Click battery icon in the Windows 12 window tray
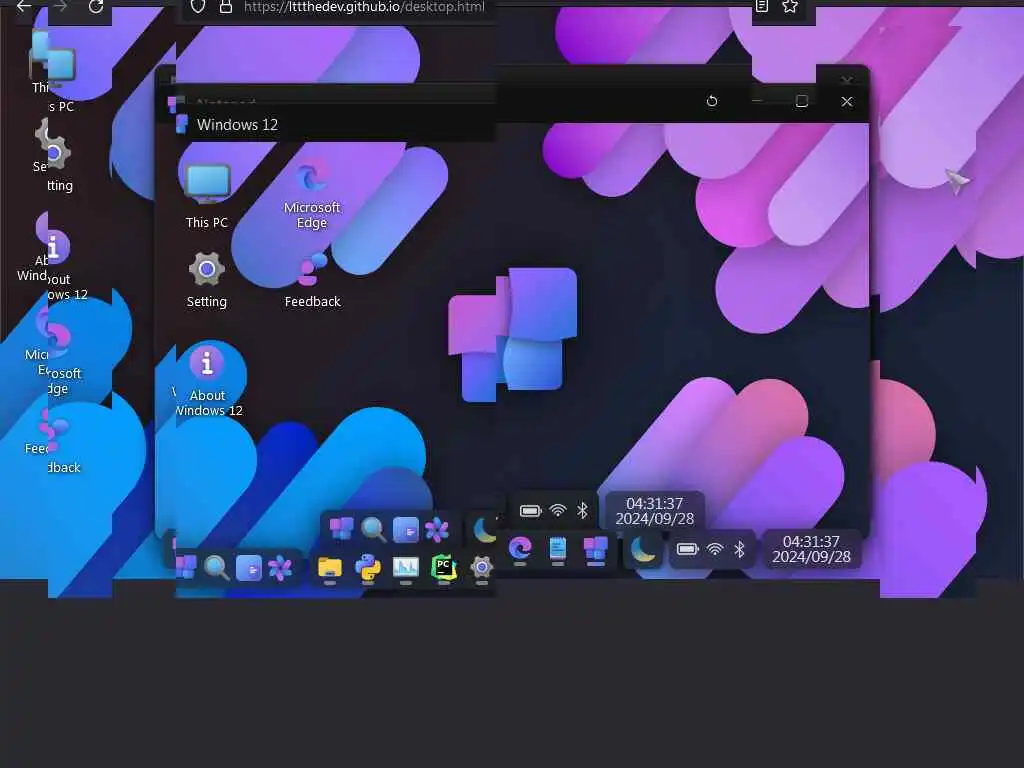The image size is (1024, 768). 530,511
